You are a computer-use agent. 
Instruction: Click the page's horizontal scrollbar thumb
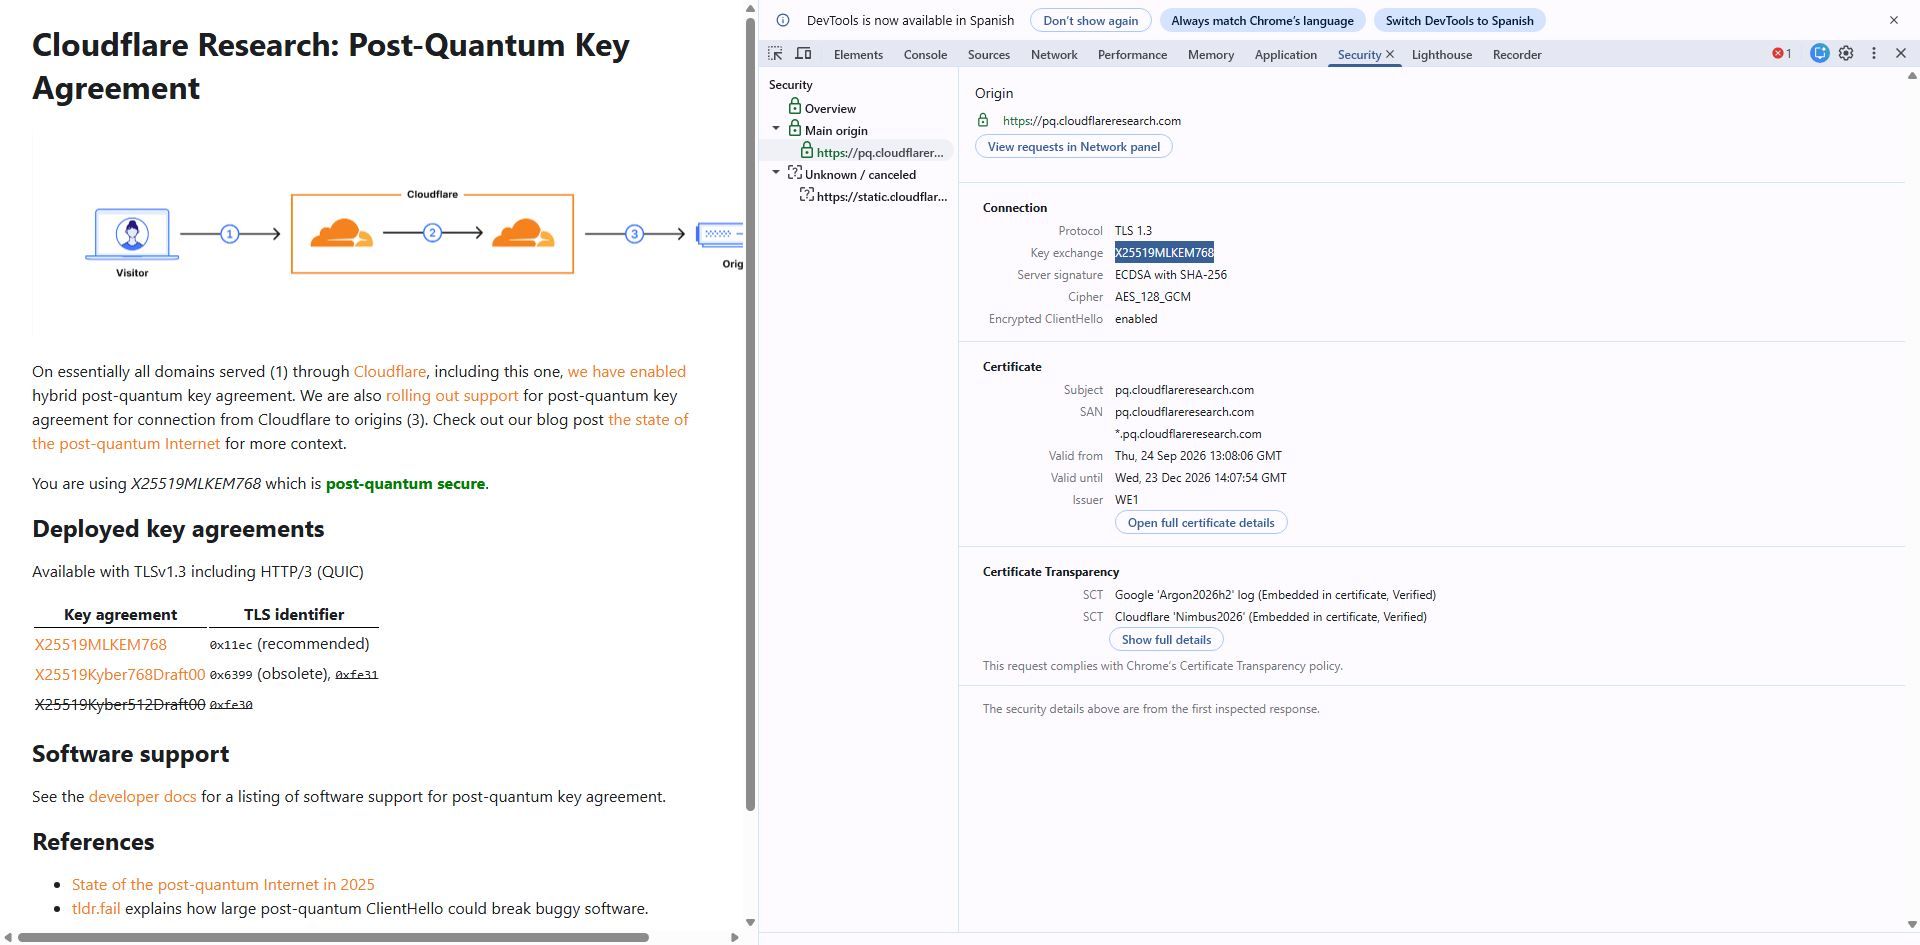pos(333,937)
